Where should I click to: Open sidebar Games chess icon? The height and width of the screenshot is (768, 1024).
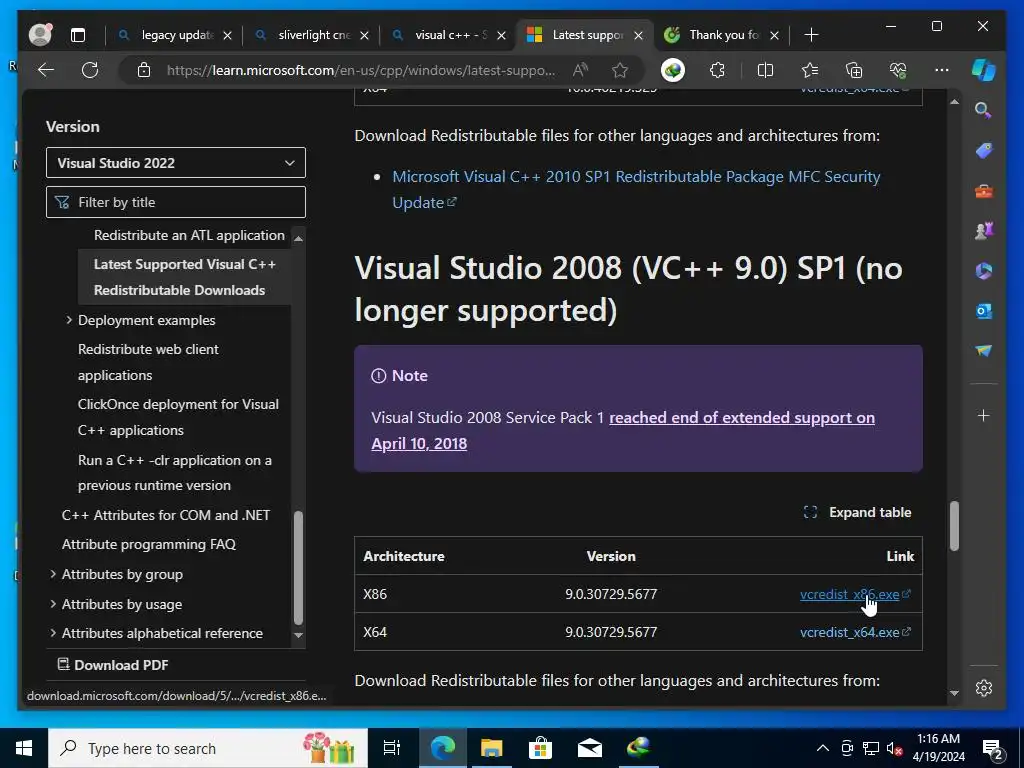coord(984,231)
